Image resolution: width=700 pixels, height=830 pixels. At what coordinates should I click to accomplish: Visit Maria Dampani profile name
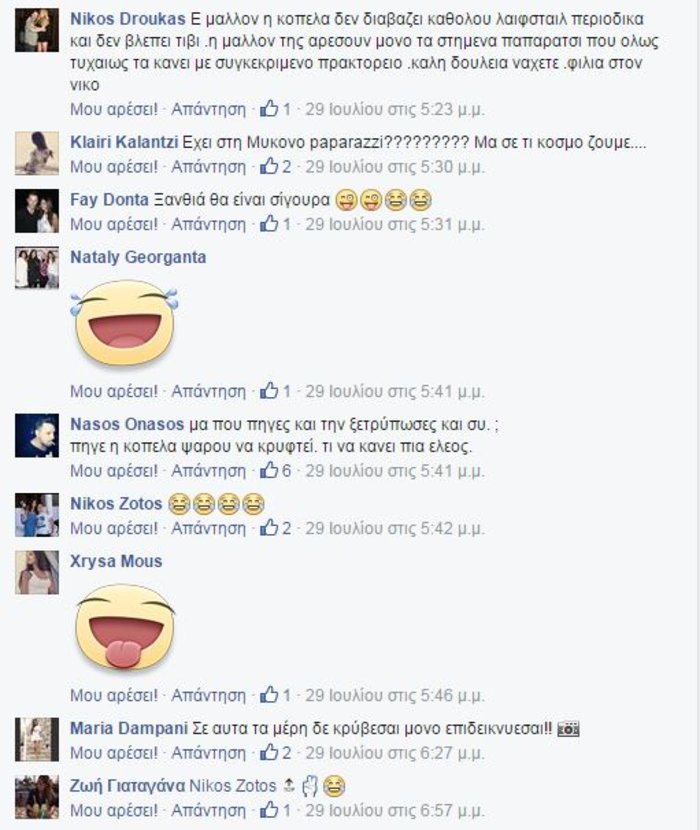pyautogui.click(x=129, y=728)
